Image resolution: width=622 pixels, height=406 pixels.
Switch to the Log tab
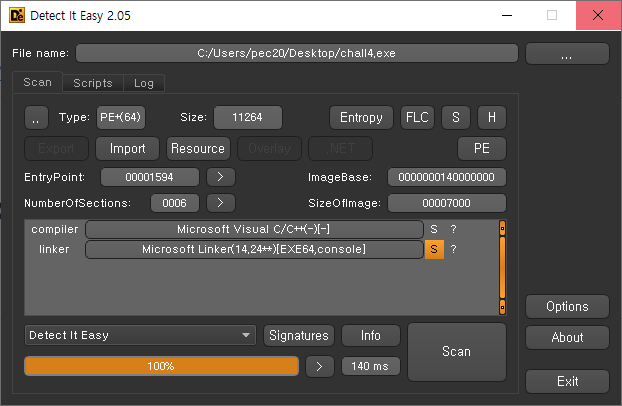[144, 83]
